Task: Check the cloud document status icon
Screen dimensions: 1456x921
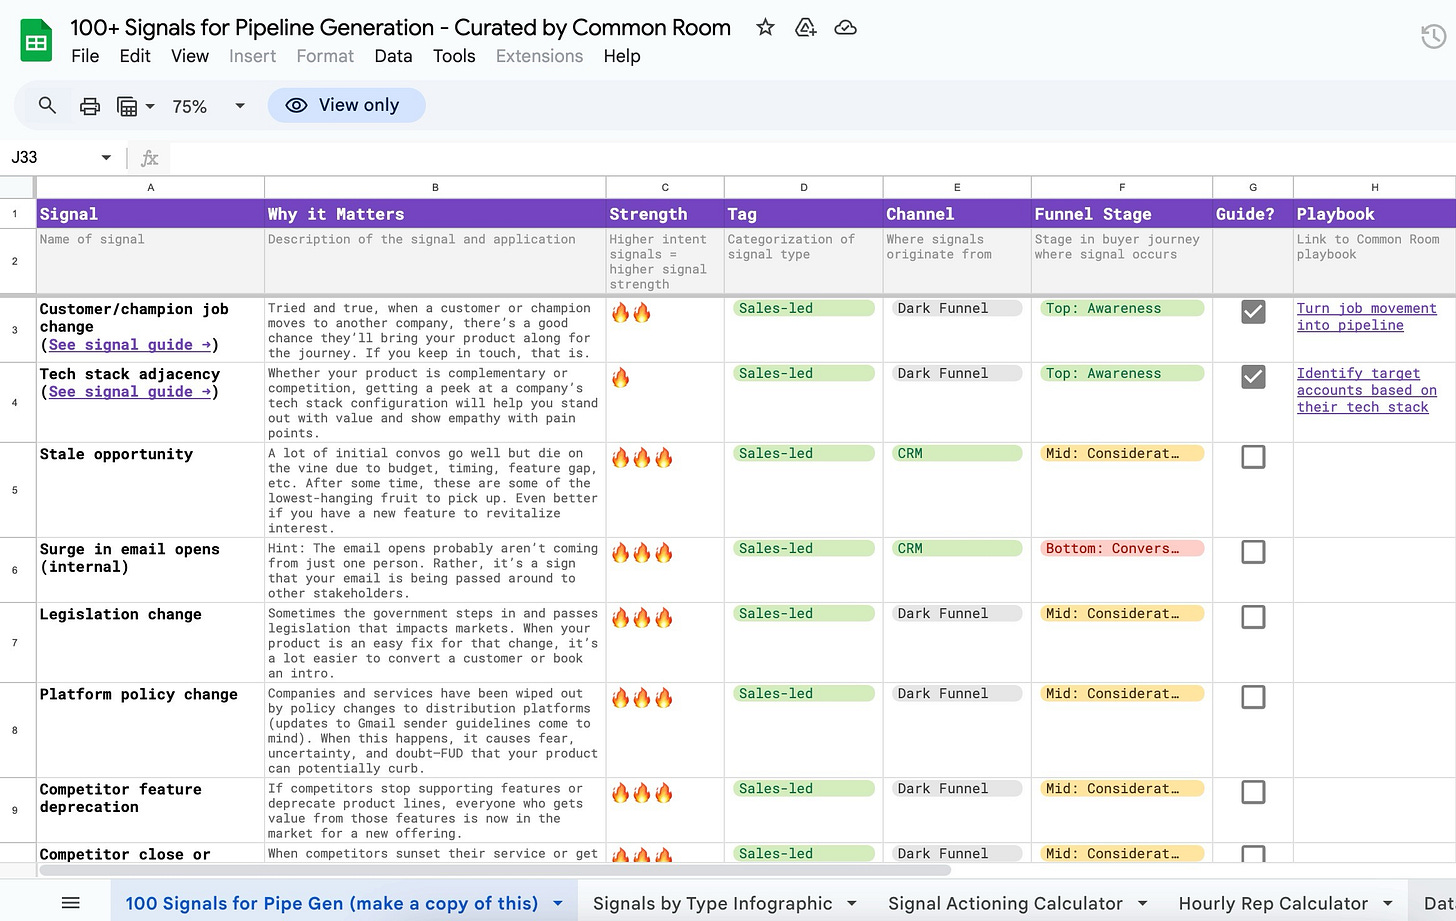Action: pos(845,27)
